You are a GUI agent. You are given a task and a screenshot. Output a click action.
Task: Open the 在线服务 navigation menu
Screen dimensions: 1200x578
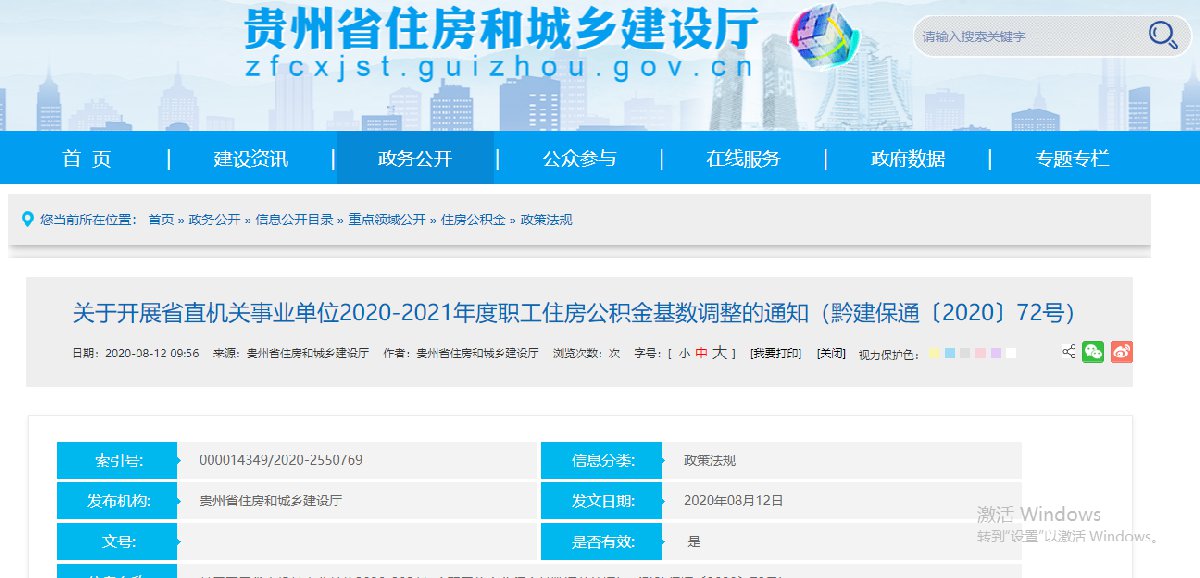743,158
